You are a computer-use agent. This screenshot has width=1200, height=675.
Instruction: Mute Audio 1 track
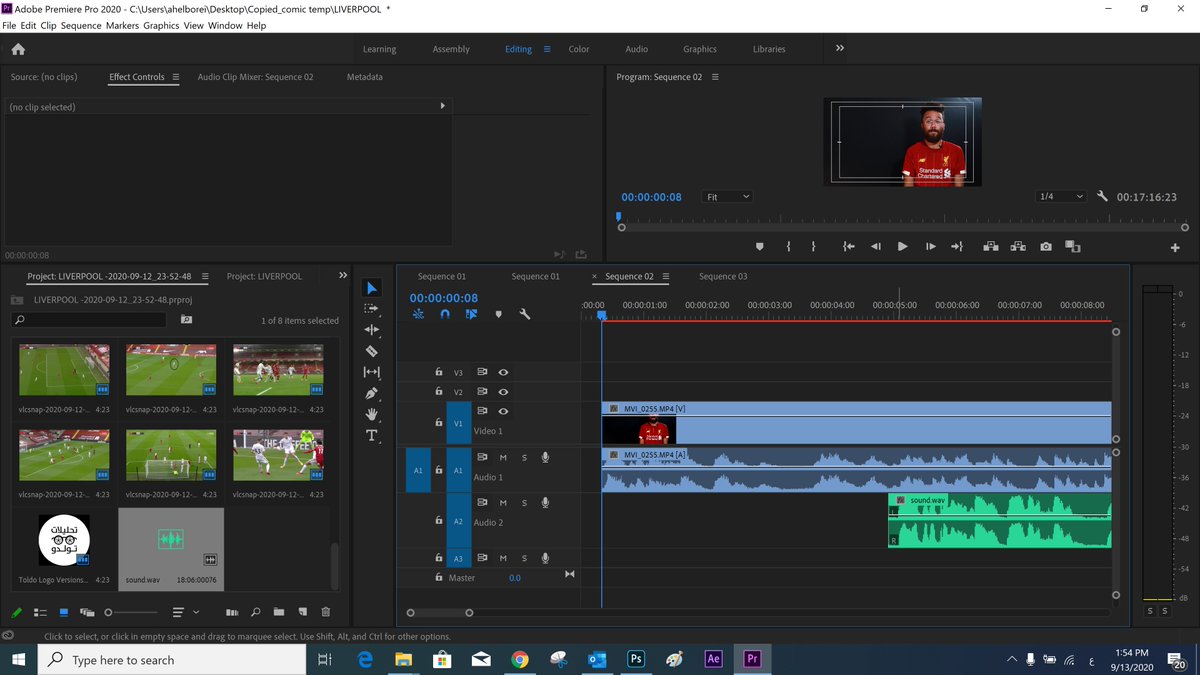click(x=503, y=458)
